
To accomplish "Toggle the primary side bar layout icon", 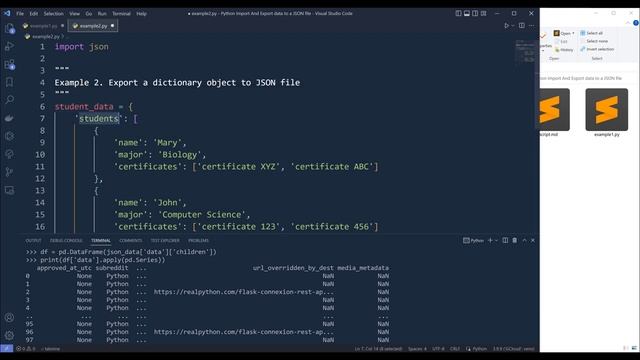I will [458, 13].
